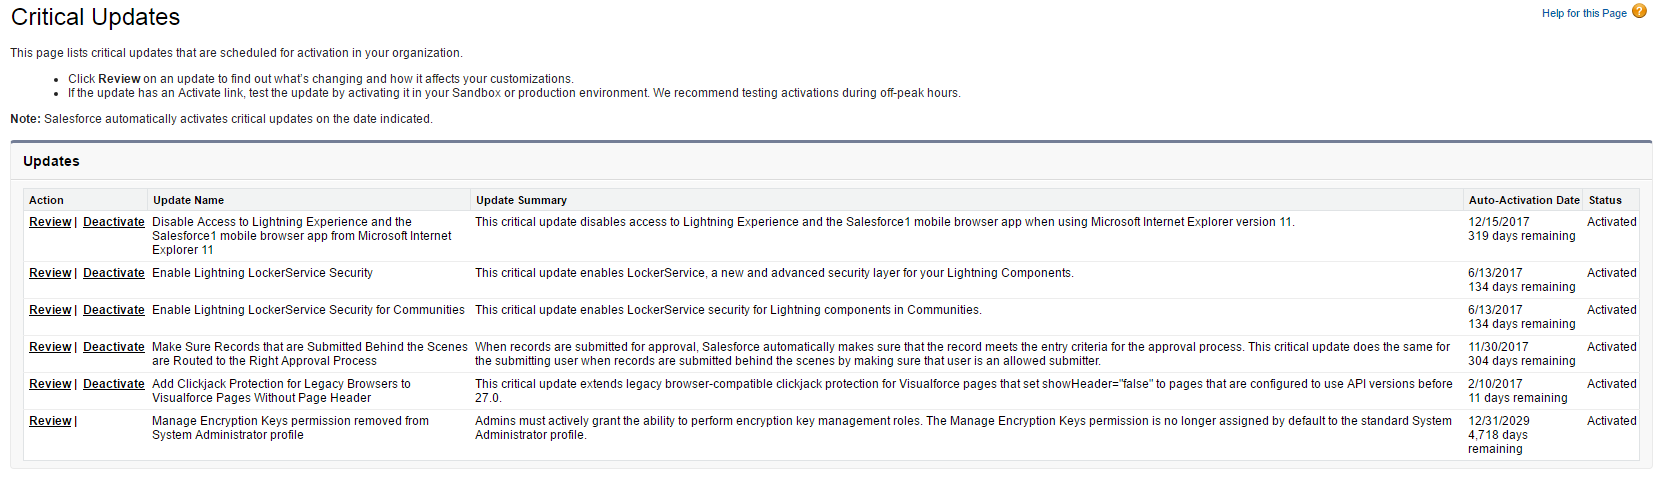Review the Disable Access to Lightning Experience update

[50, 222]
